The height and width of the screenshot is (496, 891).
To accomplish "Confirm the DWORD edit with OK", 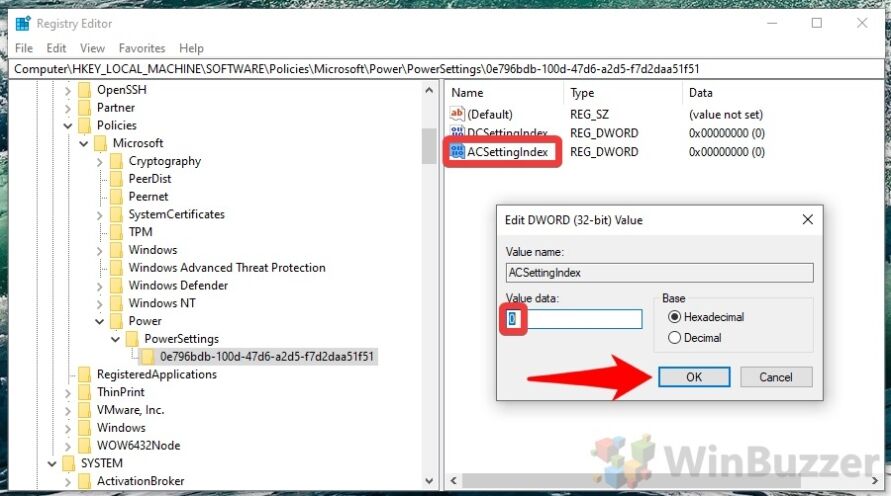I will coord(694,377).
